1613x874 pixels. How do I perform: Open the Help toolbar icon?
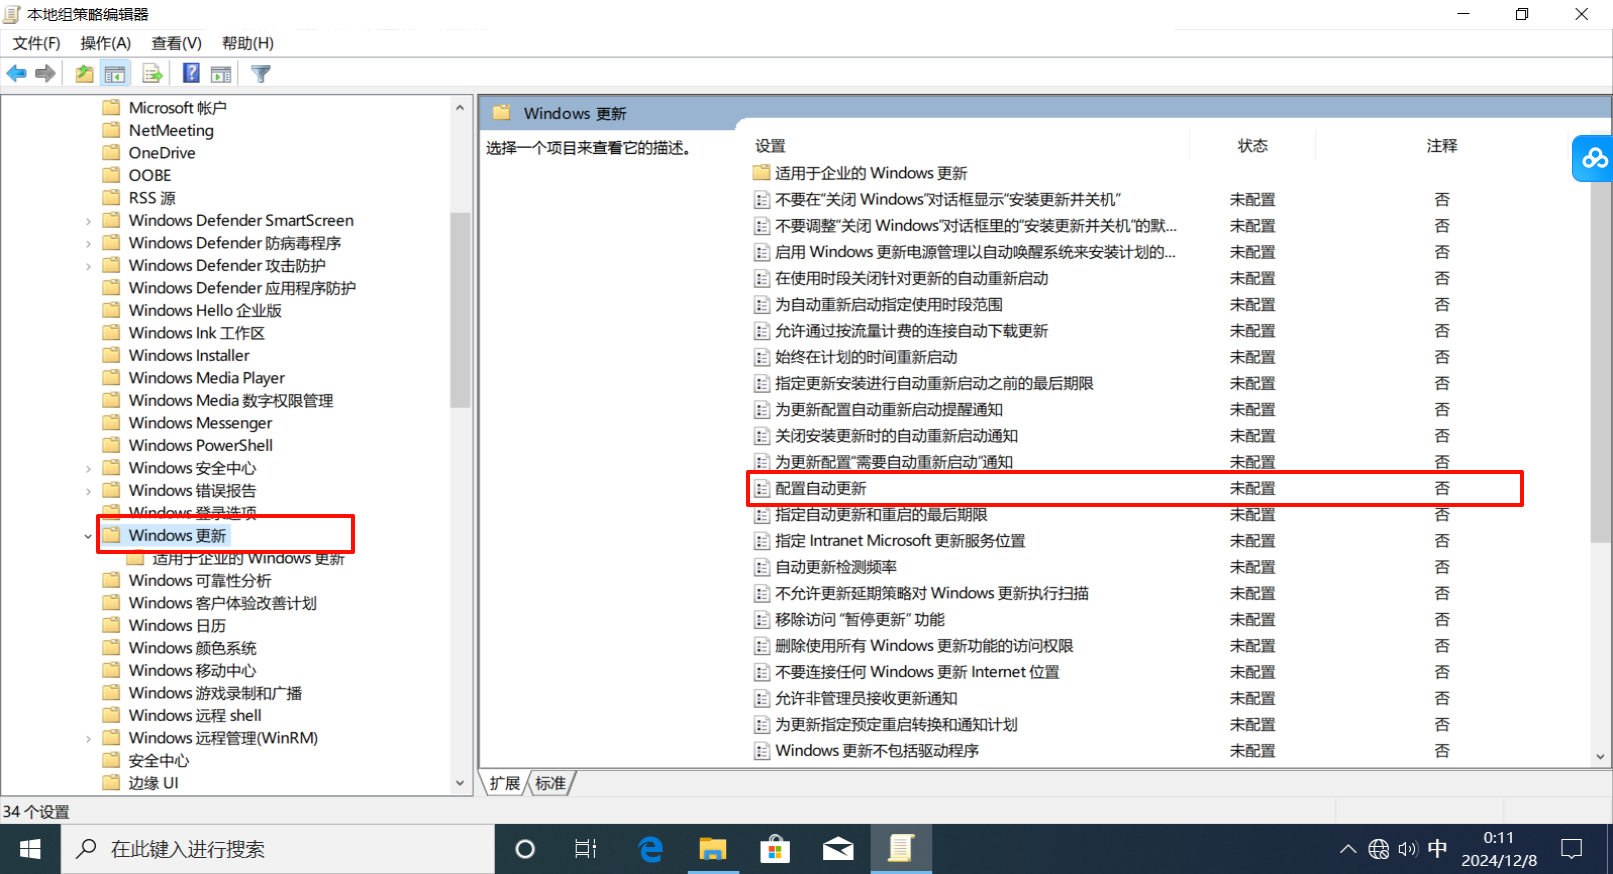click(191, 73)
